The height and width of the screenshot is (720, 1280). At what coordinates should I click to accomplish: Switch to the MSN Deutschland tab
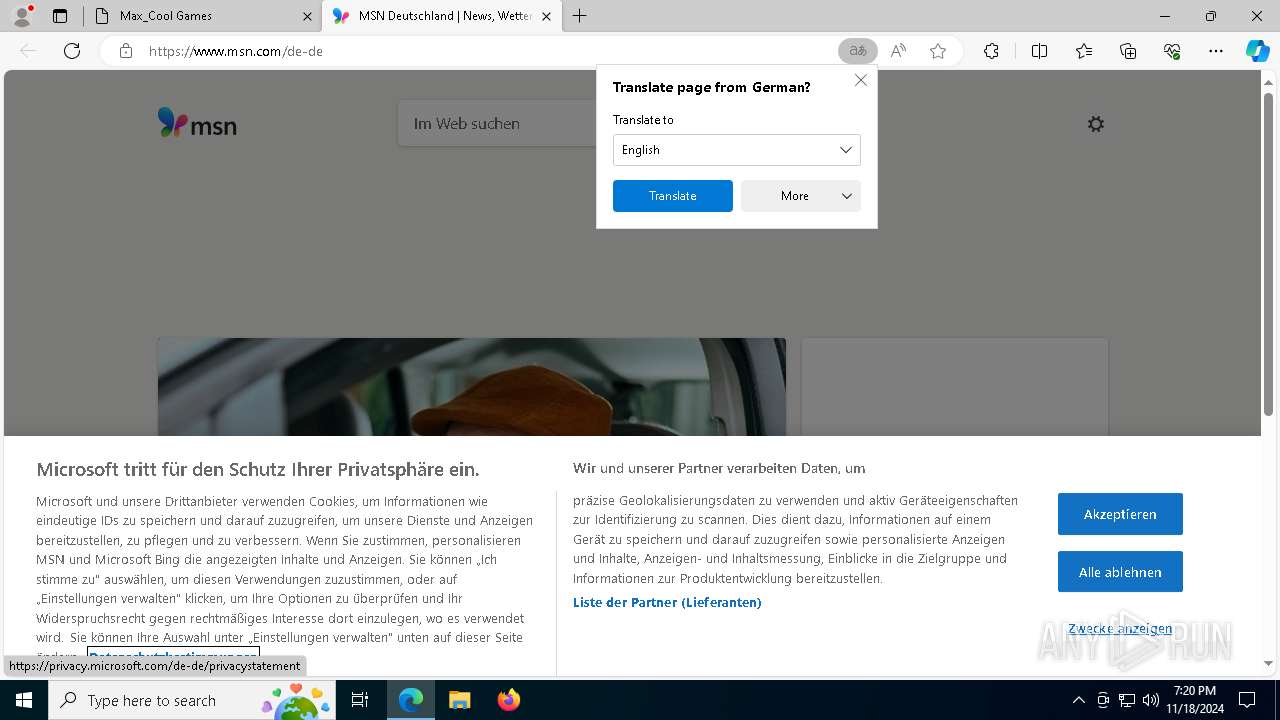(x=440, y=16)
